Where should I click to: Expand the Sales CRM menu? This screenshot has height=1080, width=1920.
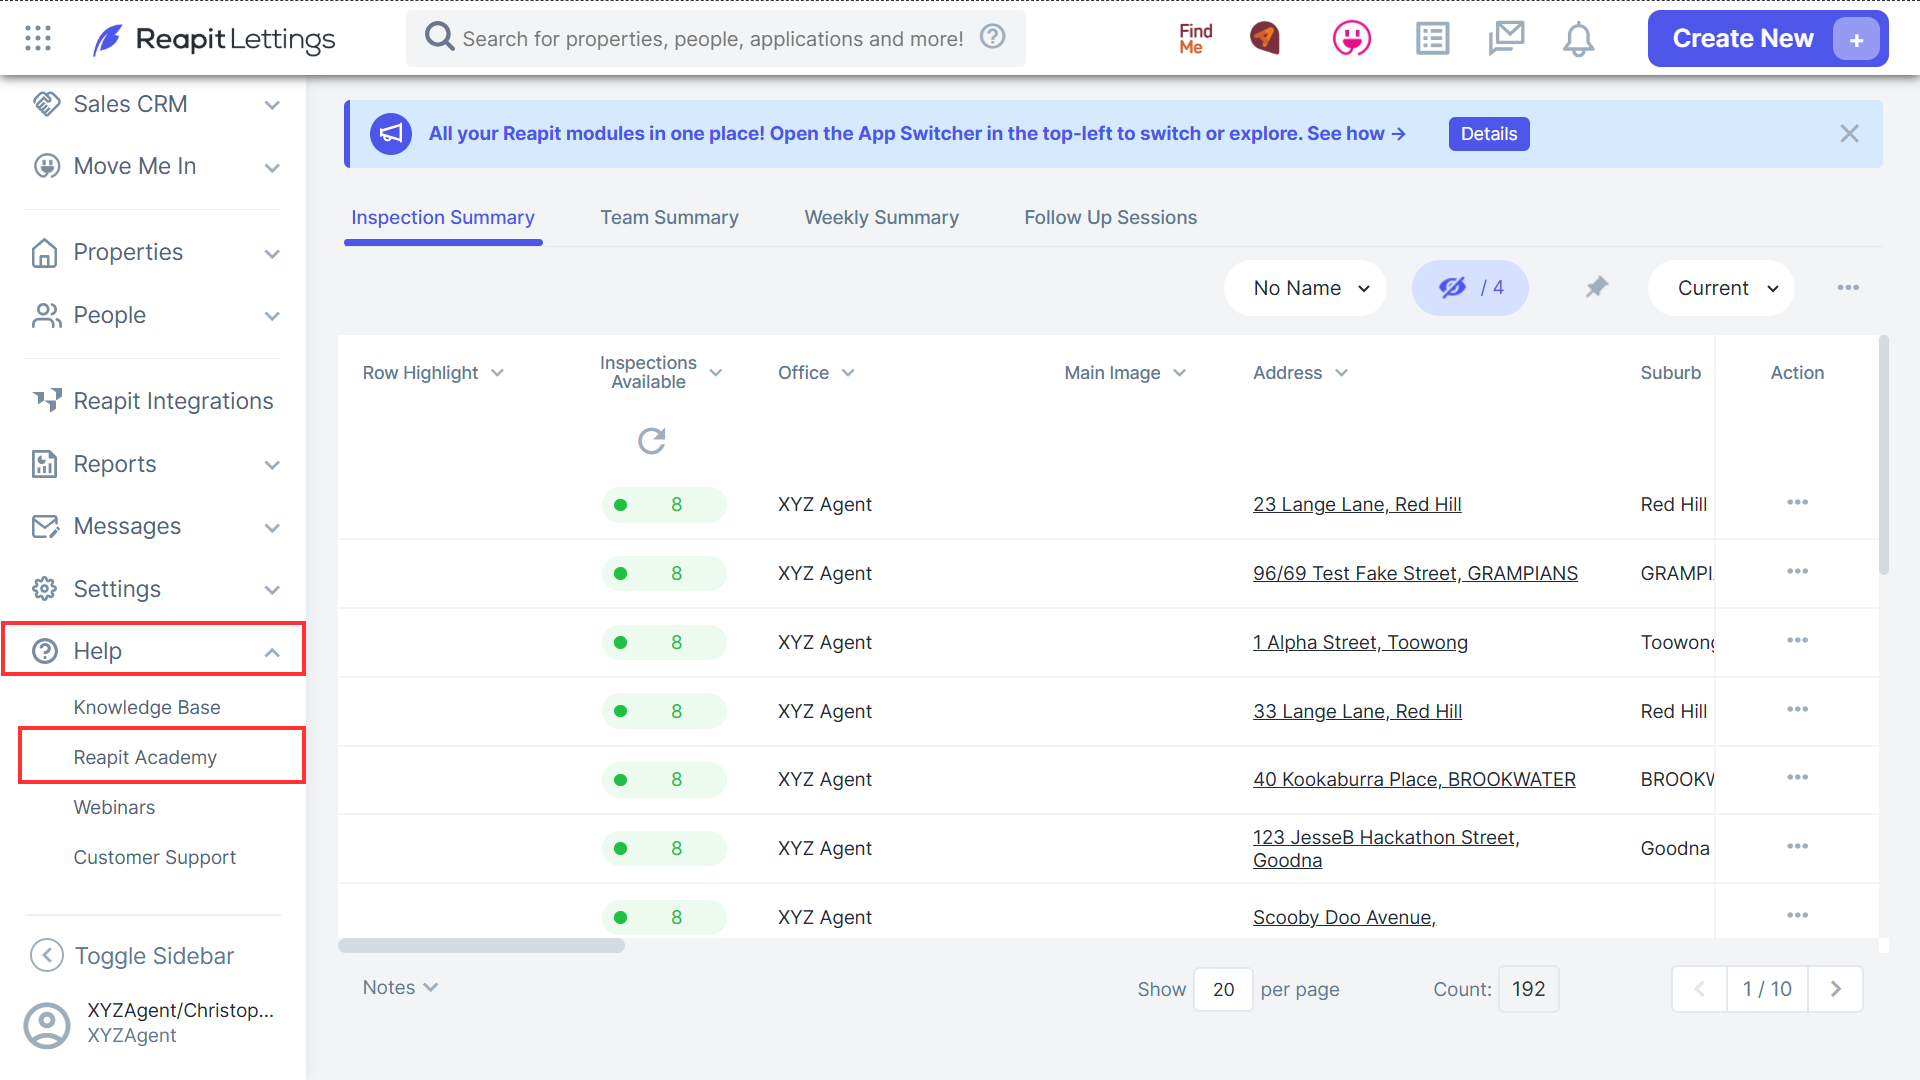[x=155, y=104]
